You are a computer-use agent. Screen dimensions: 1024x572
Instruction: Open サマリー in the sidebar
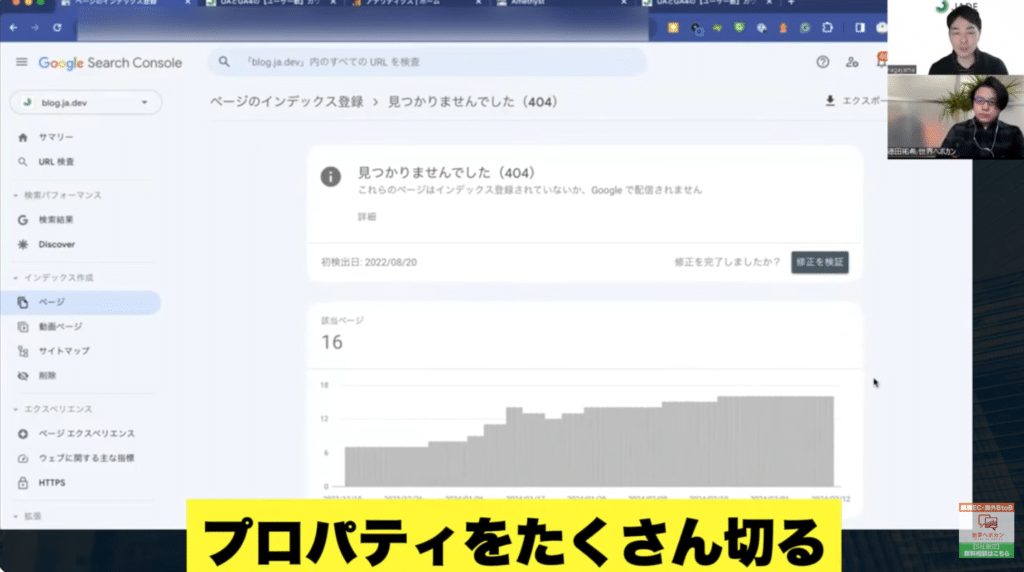(56, 137)
